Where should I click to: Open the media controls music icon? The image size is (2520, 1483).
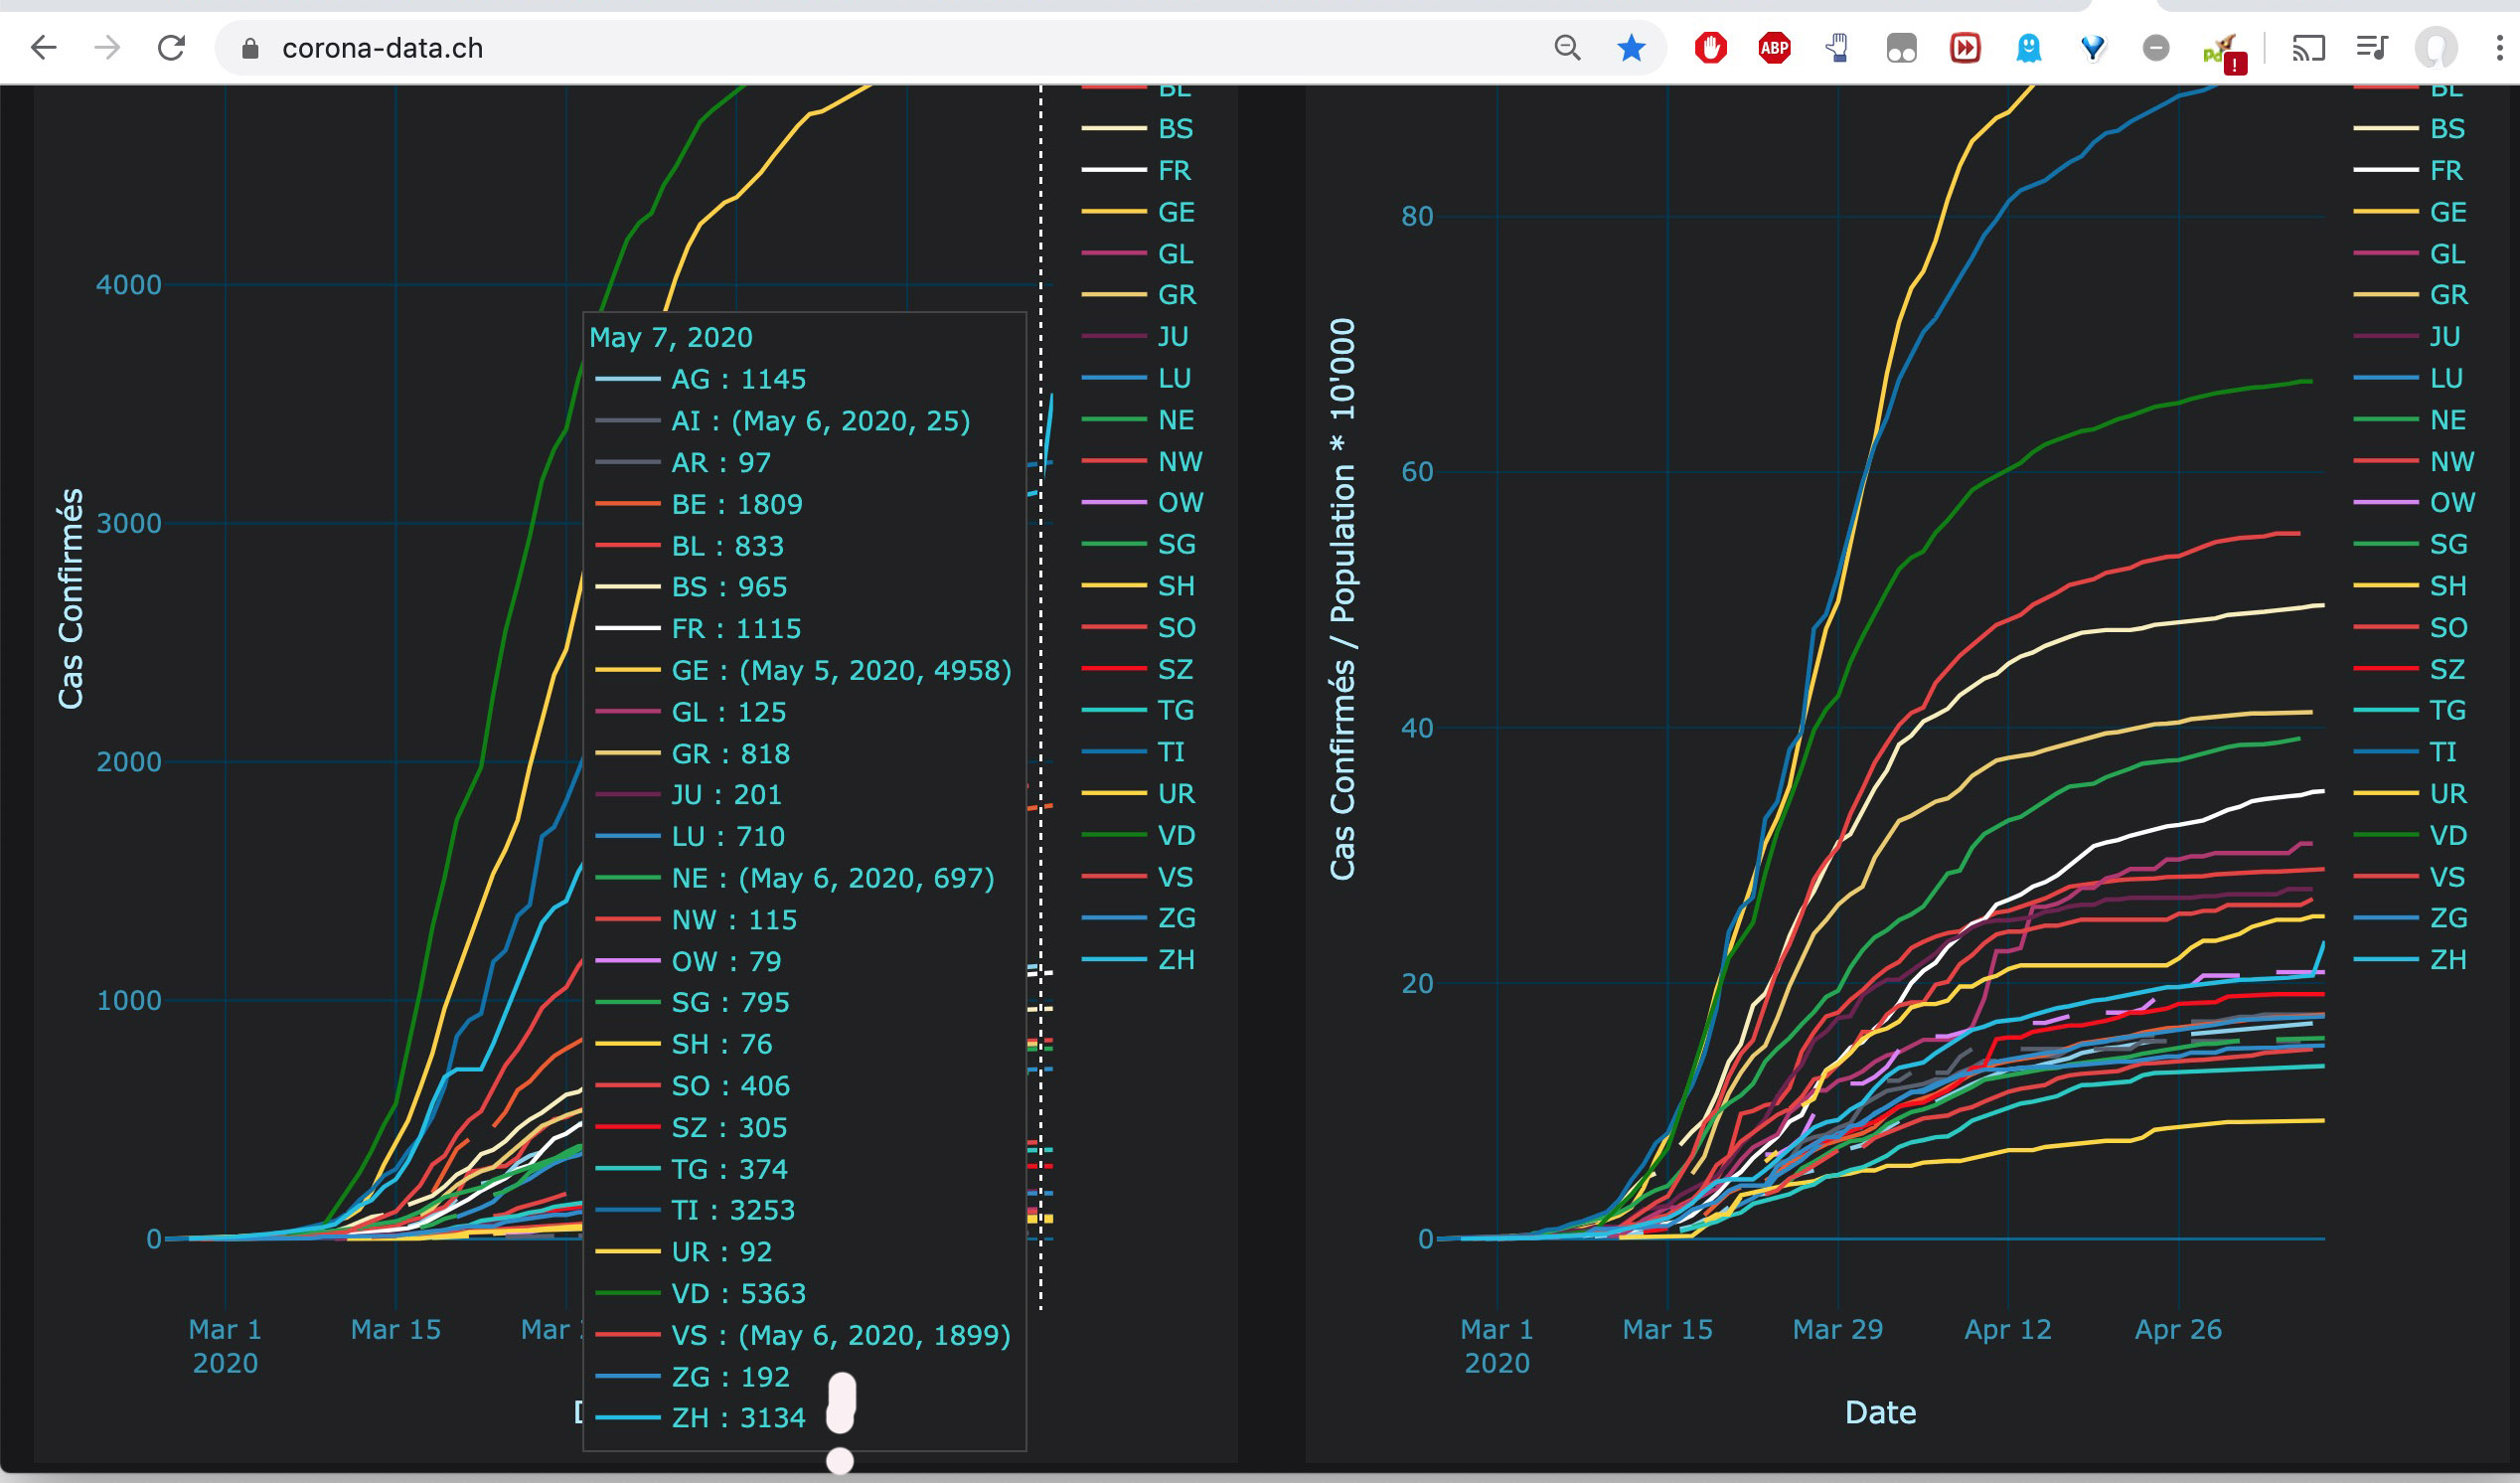(2372, 47)
